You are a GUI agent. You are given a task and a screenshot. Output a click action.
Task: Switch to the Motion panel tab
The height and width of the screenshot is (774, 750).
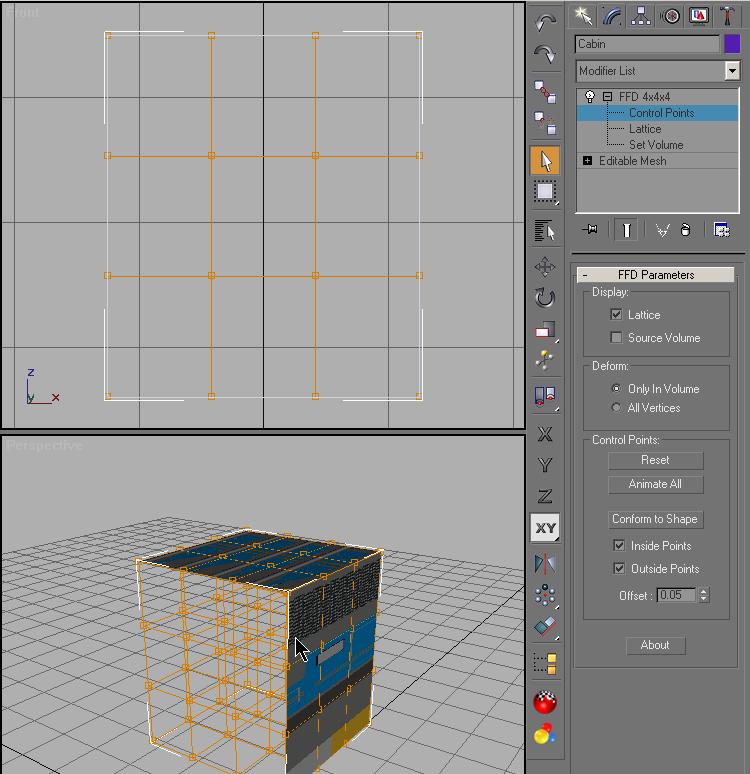(670, 16)
